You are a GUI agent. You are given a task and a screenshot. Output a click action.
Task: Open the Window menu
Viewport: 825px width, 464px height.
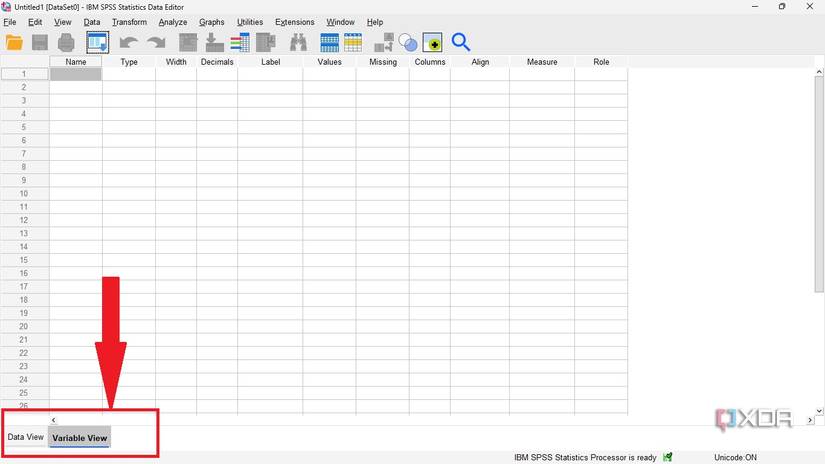coord(340,22)
